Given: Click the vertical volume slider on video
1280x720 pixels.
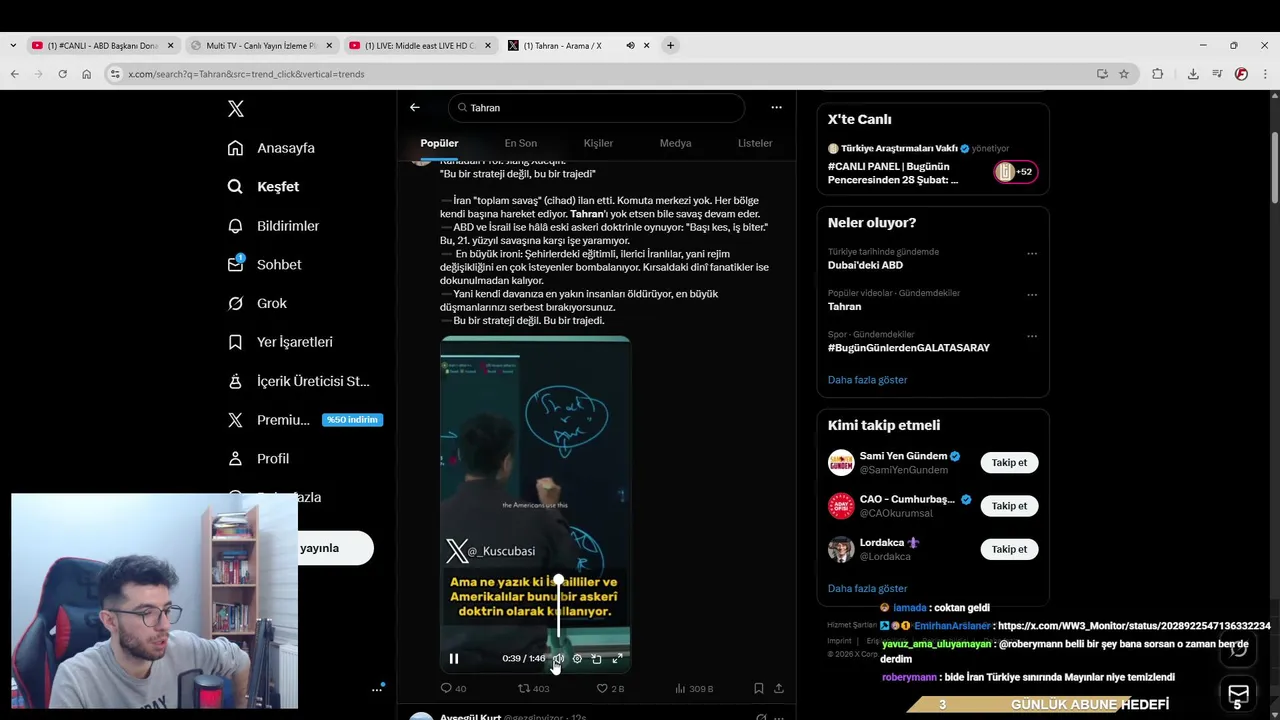Looking at the screenshot, I should tap(559, 607).
